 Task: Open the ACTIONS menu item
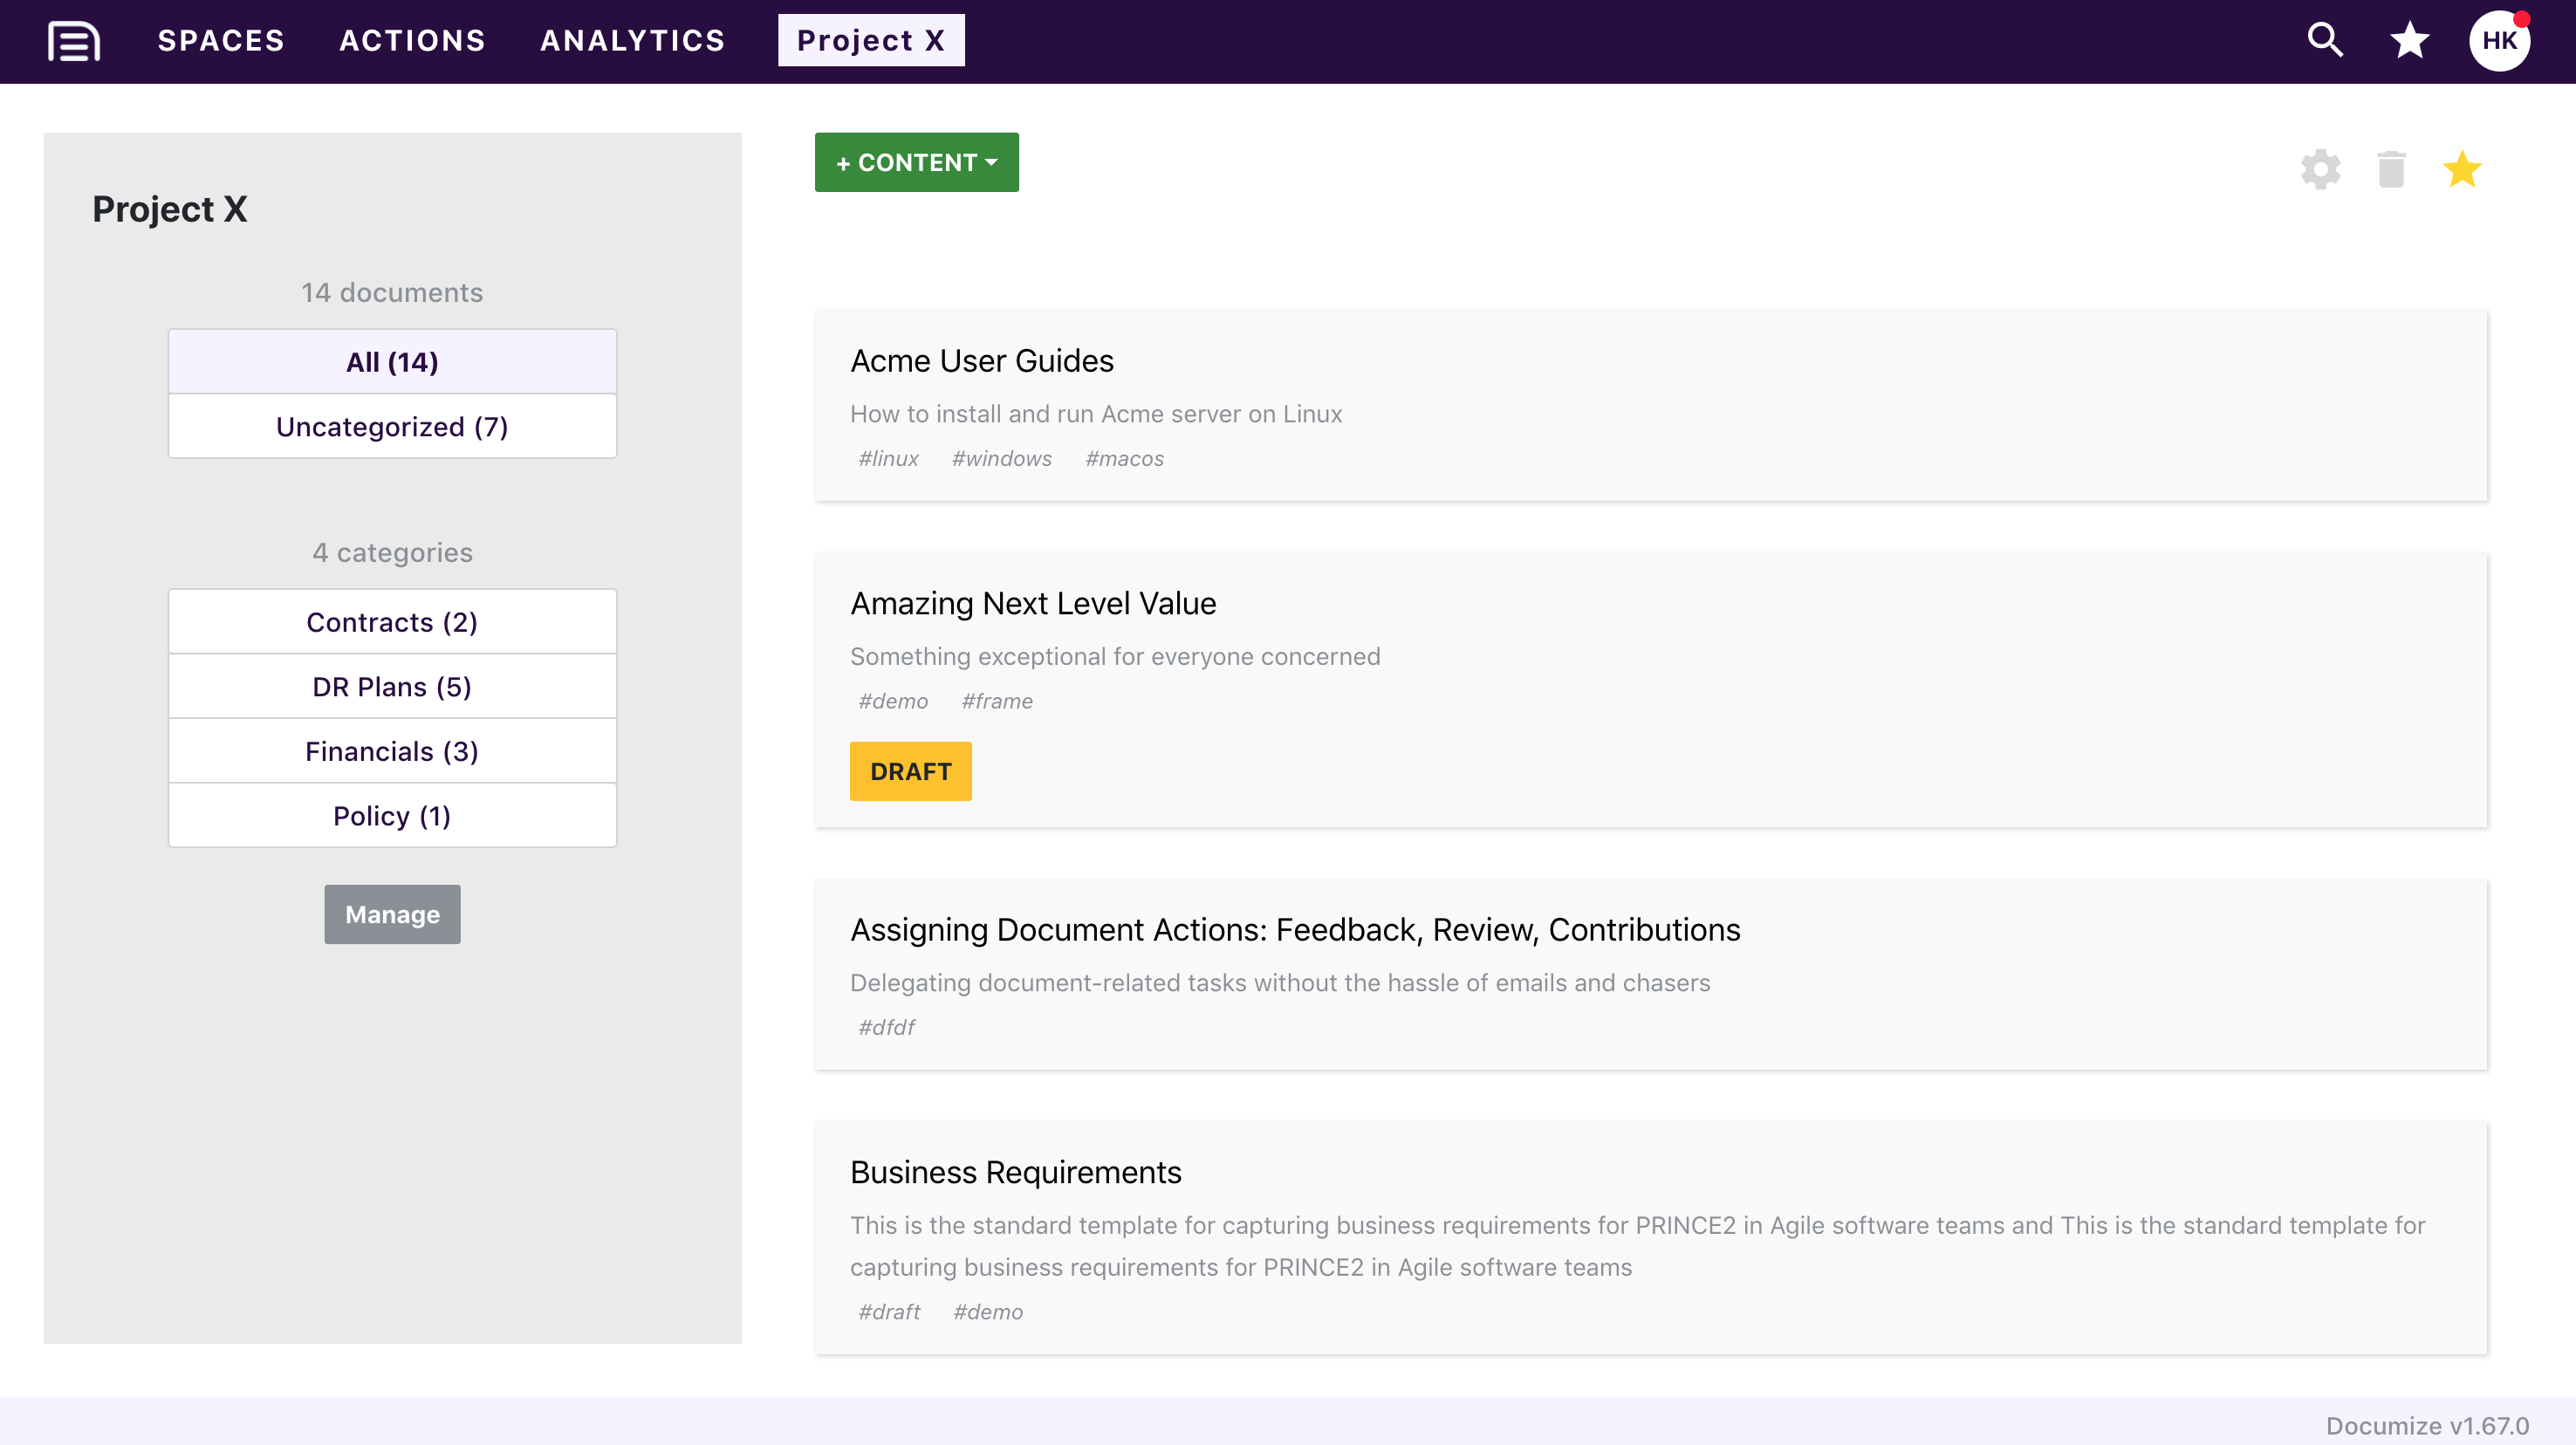point(412,41)
